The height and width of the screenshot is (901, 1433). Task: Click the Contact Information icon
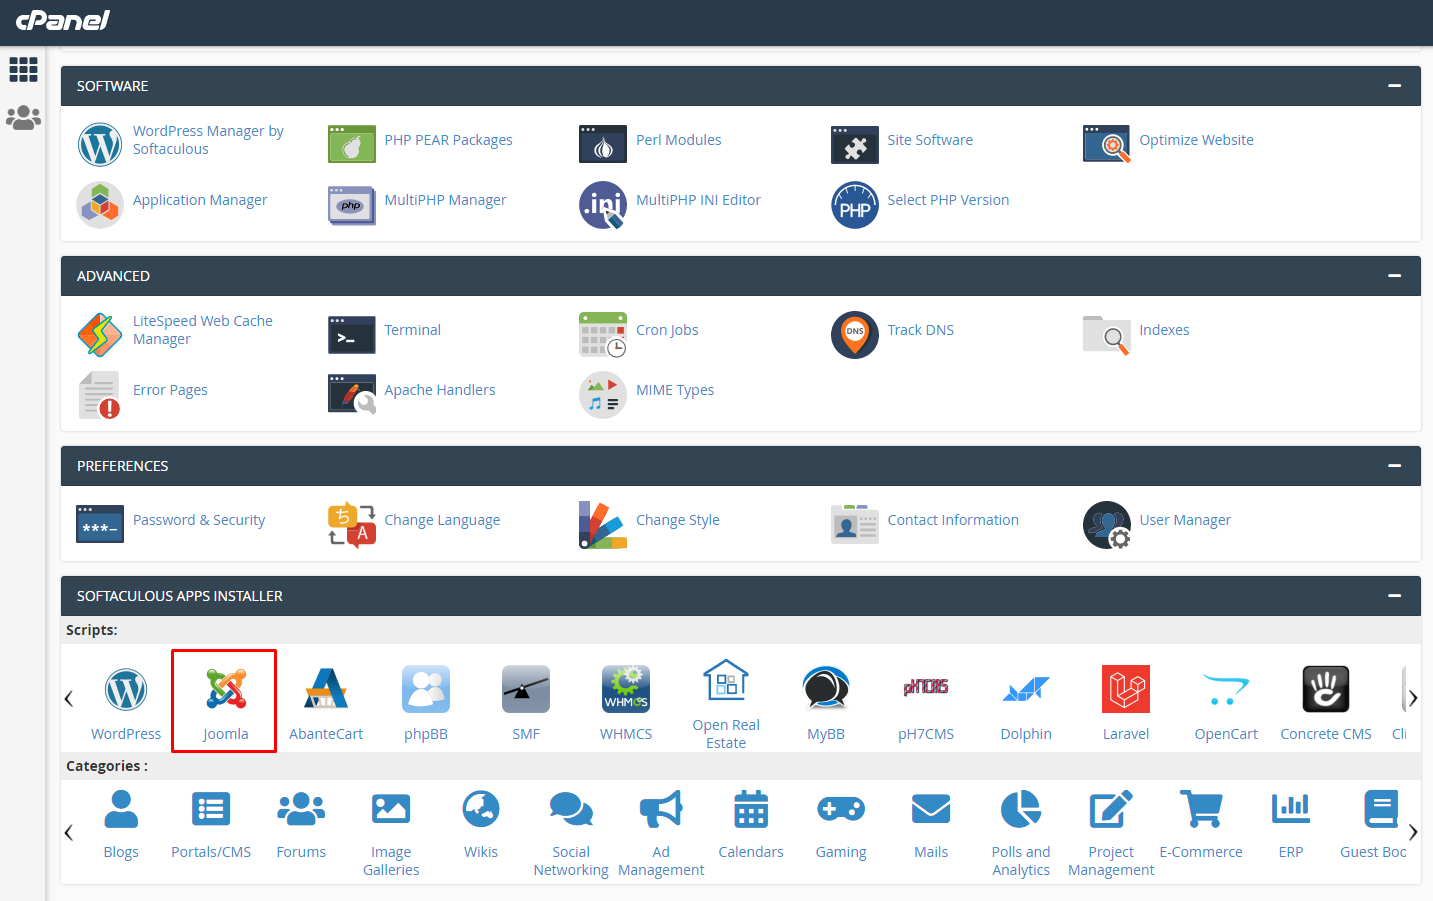coord(855,525)
